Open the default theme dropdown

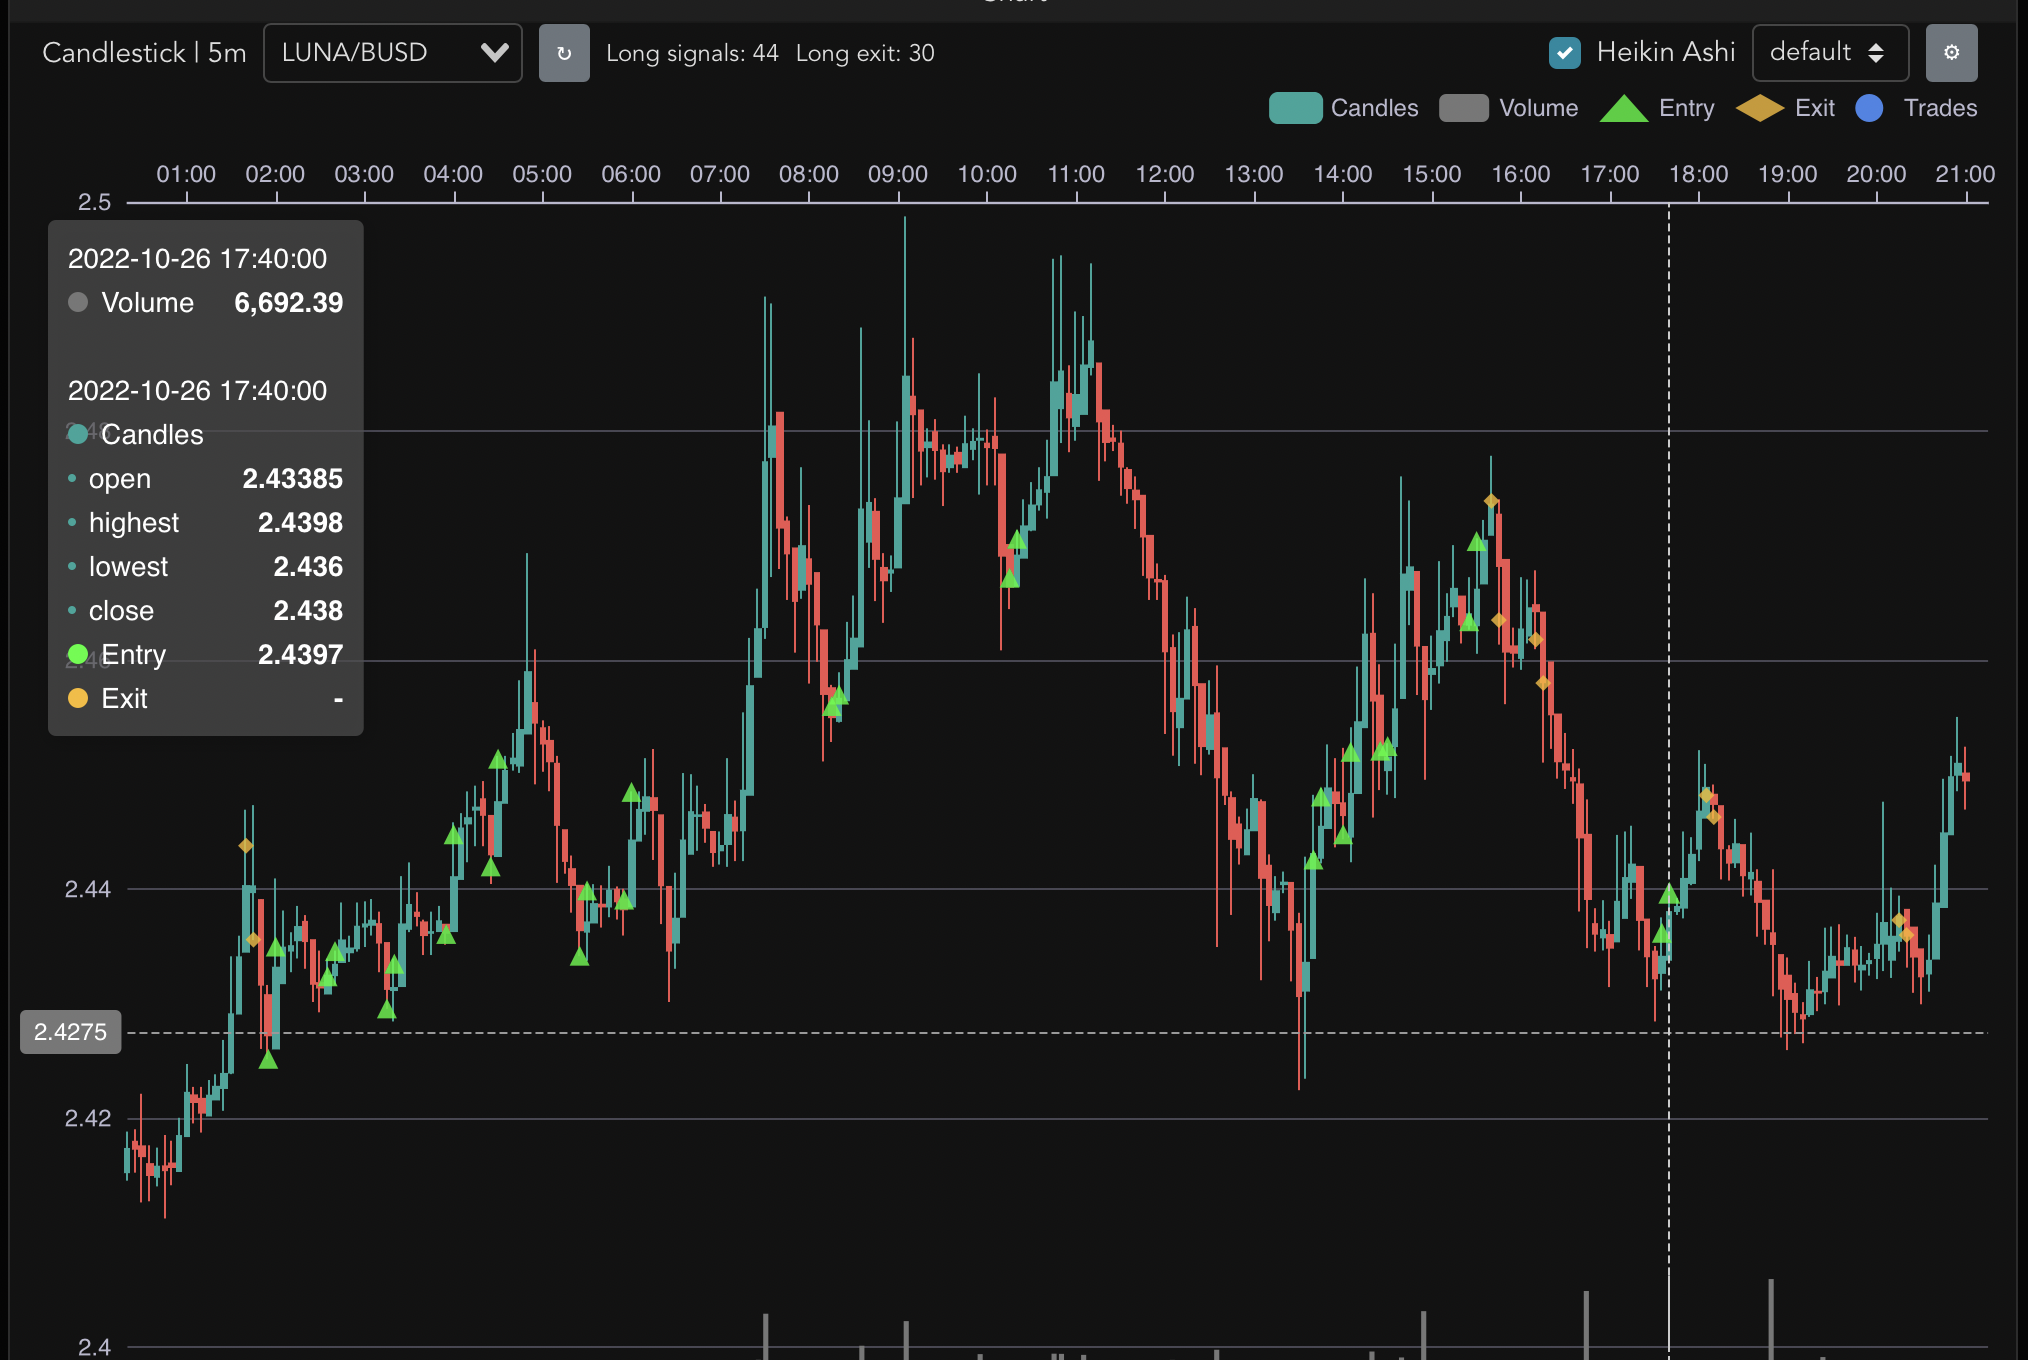[x=1830, y=53]
